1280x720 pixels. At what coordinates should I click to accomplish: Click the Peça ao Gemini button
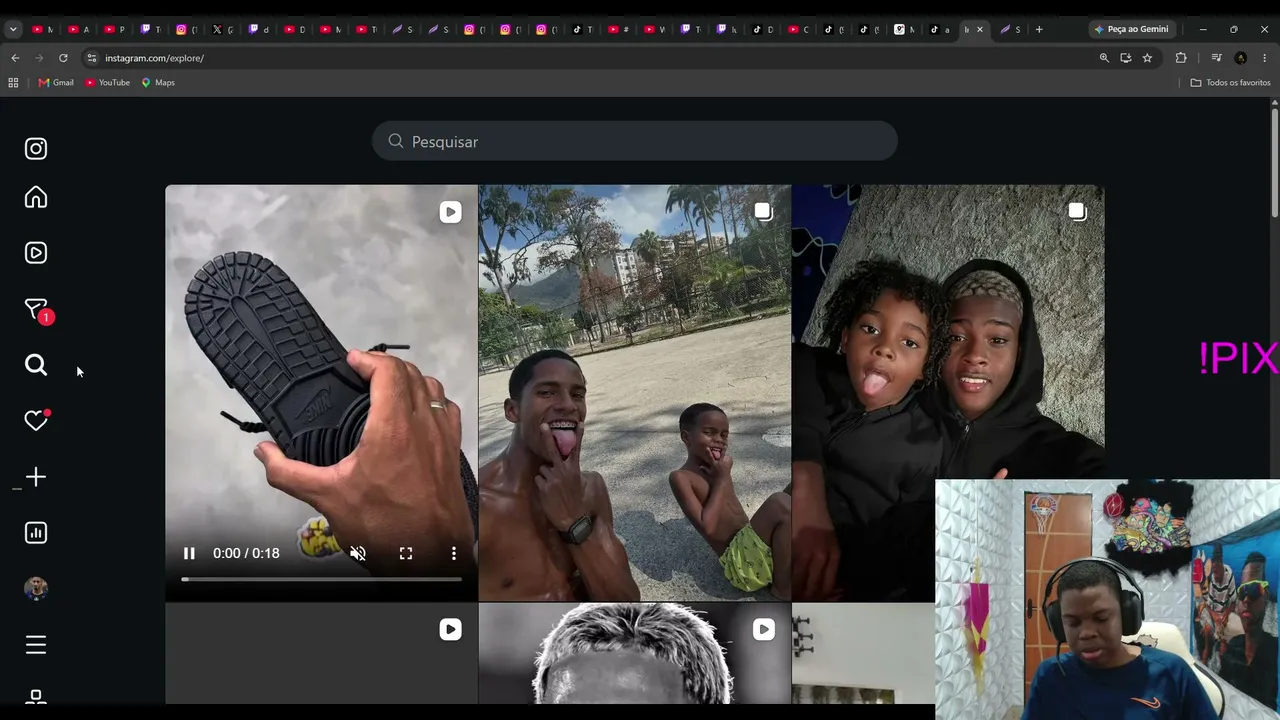[1131, 29]
